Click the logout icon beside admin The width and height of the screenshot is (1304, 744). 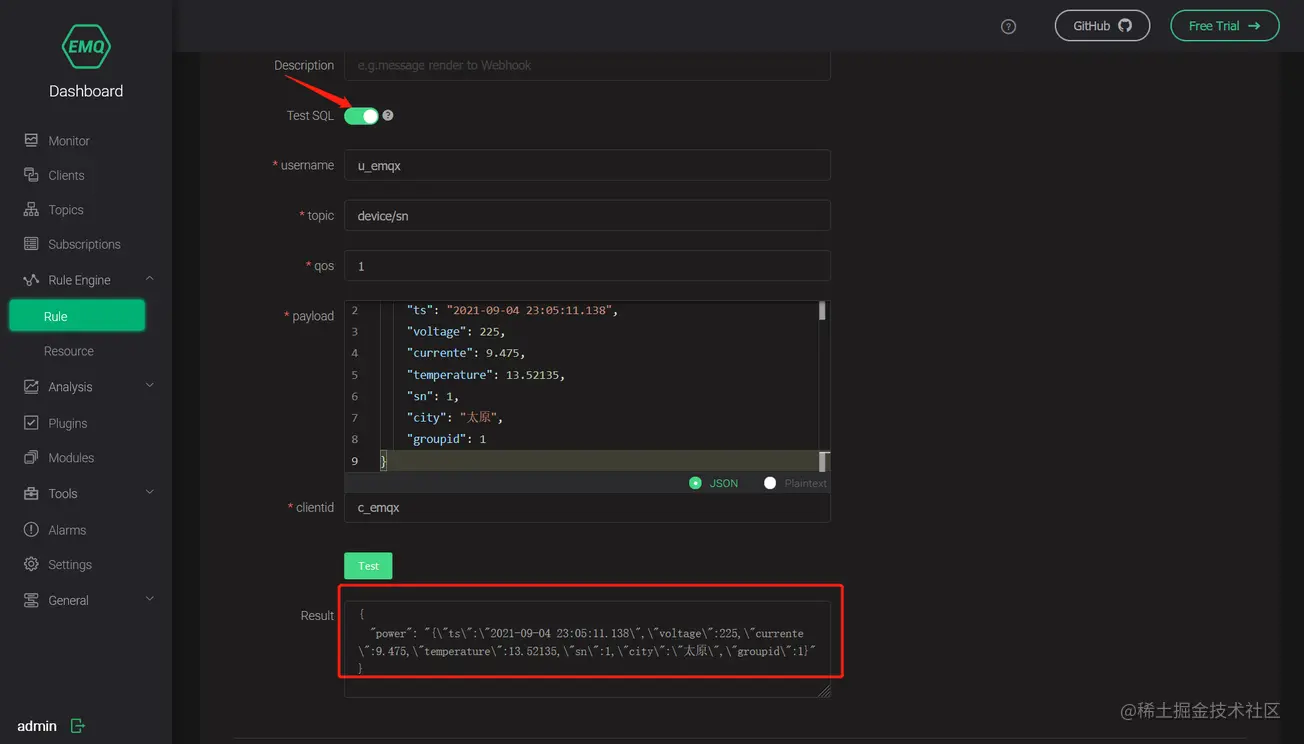pyautogui.click(x=78, y=726)
